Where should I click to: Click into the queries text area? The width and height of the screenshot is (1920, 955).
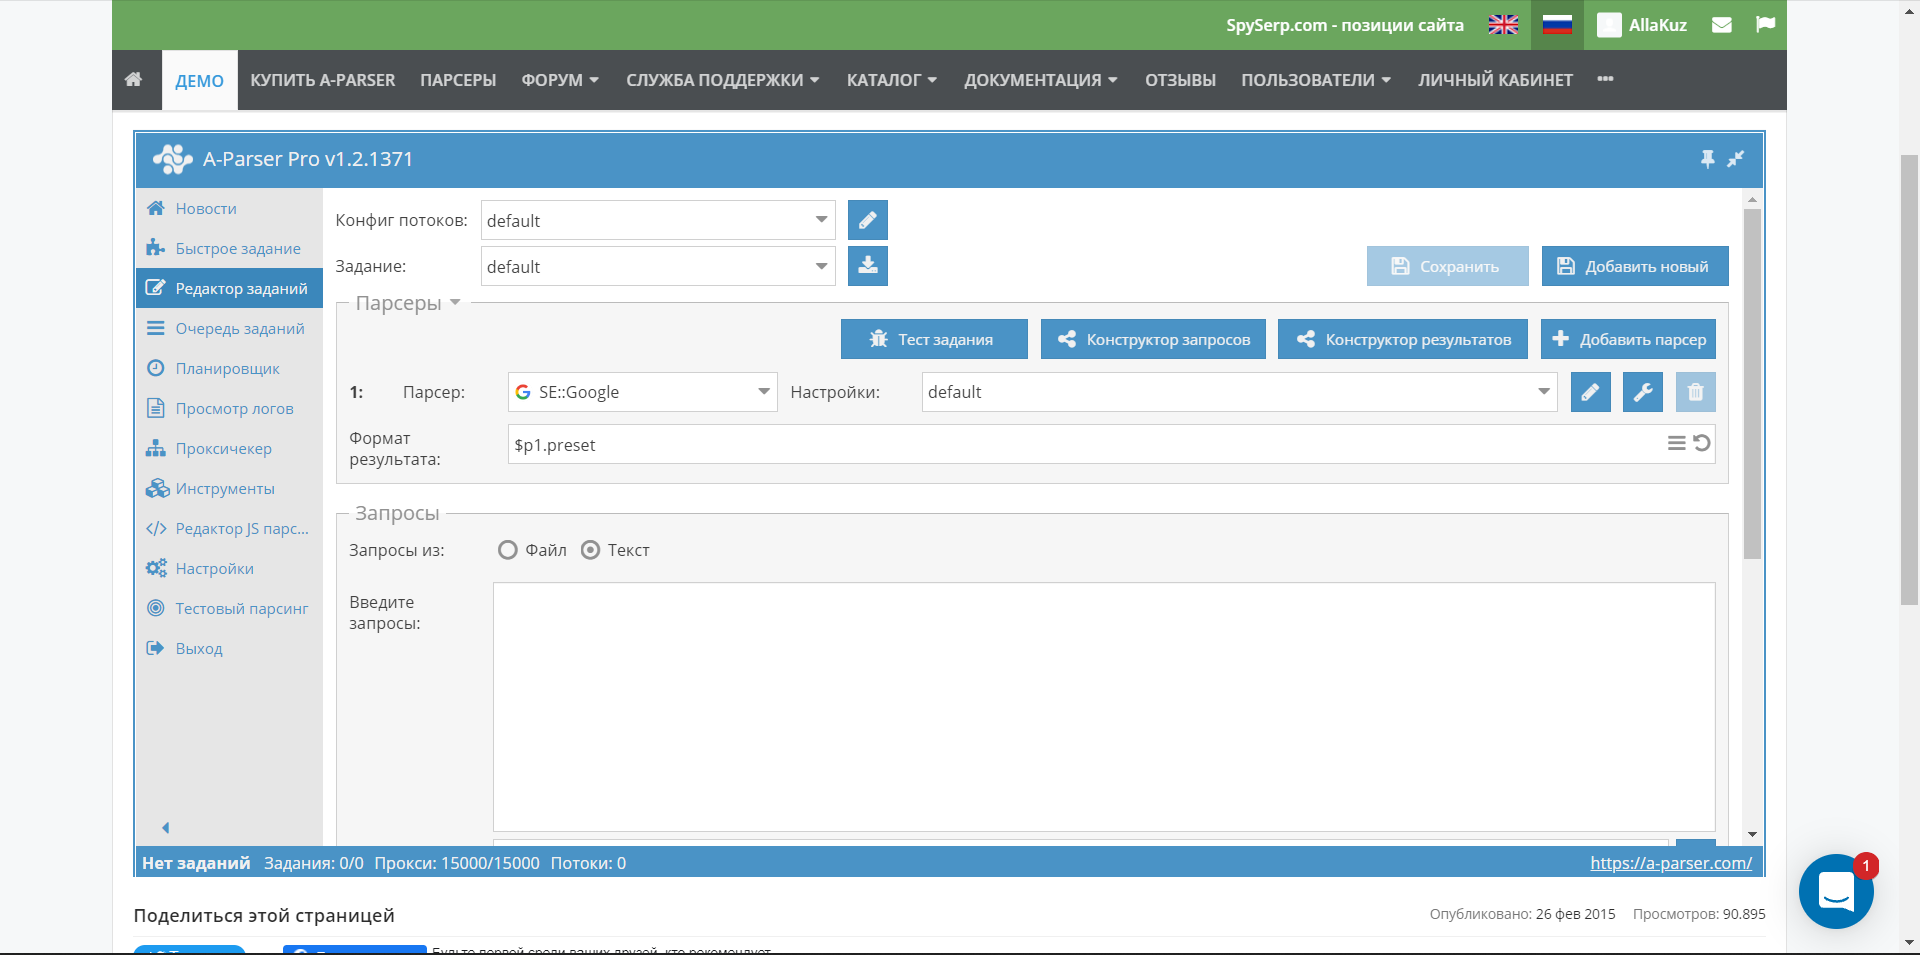coord(1104,707)
